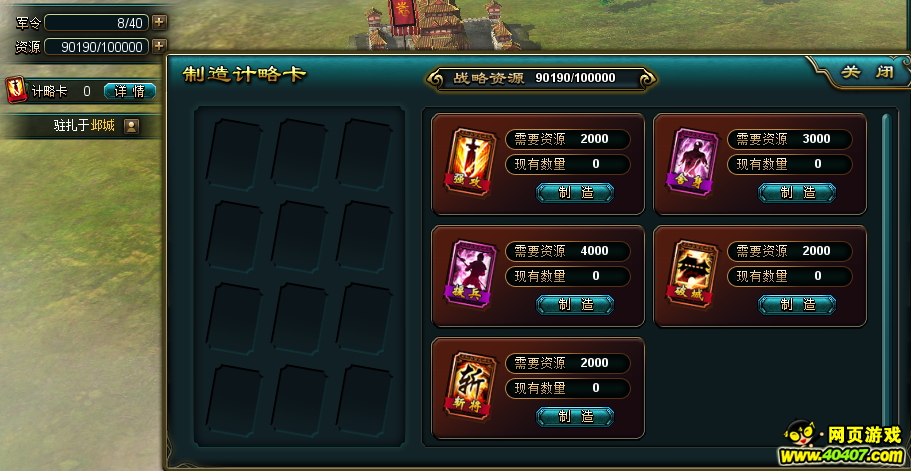Open 计略卡 details with 详情 button
Screen dimensions: 911x471
130,91
